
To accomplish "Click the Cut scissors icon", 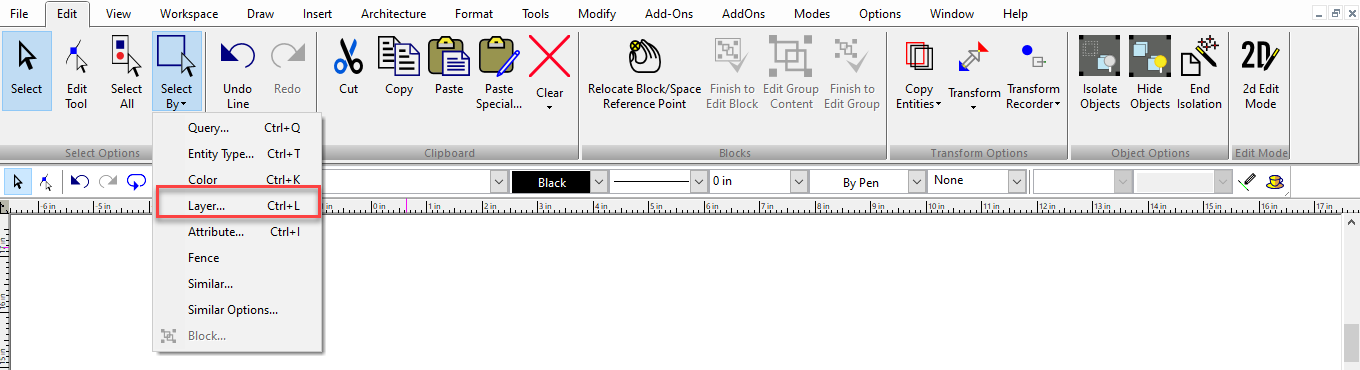I will point(348,57).
